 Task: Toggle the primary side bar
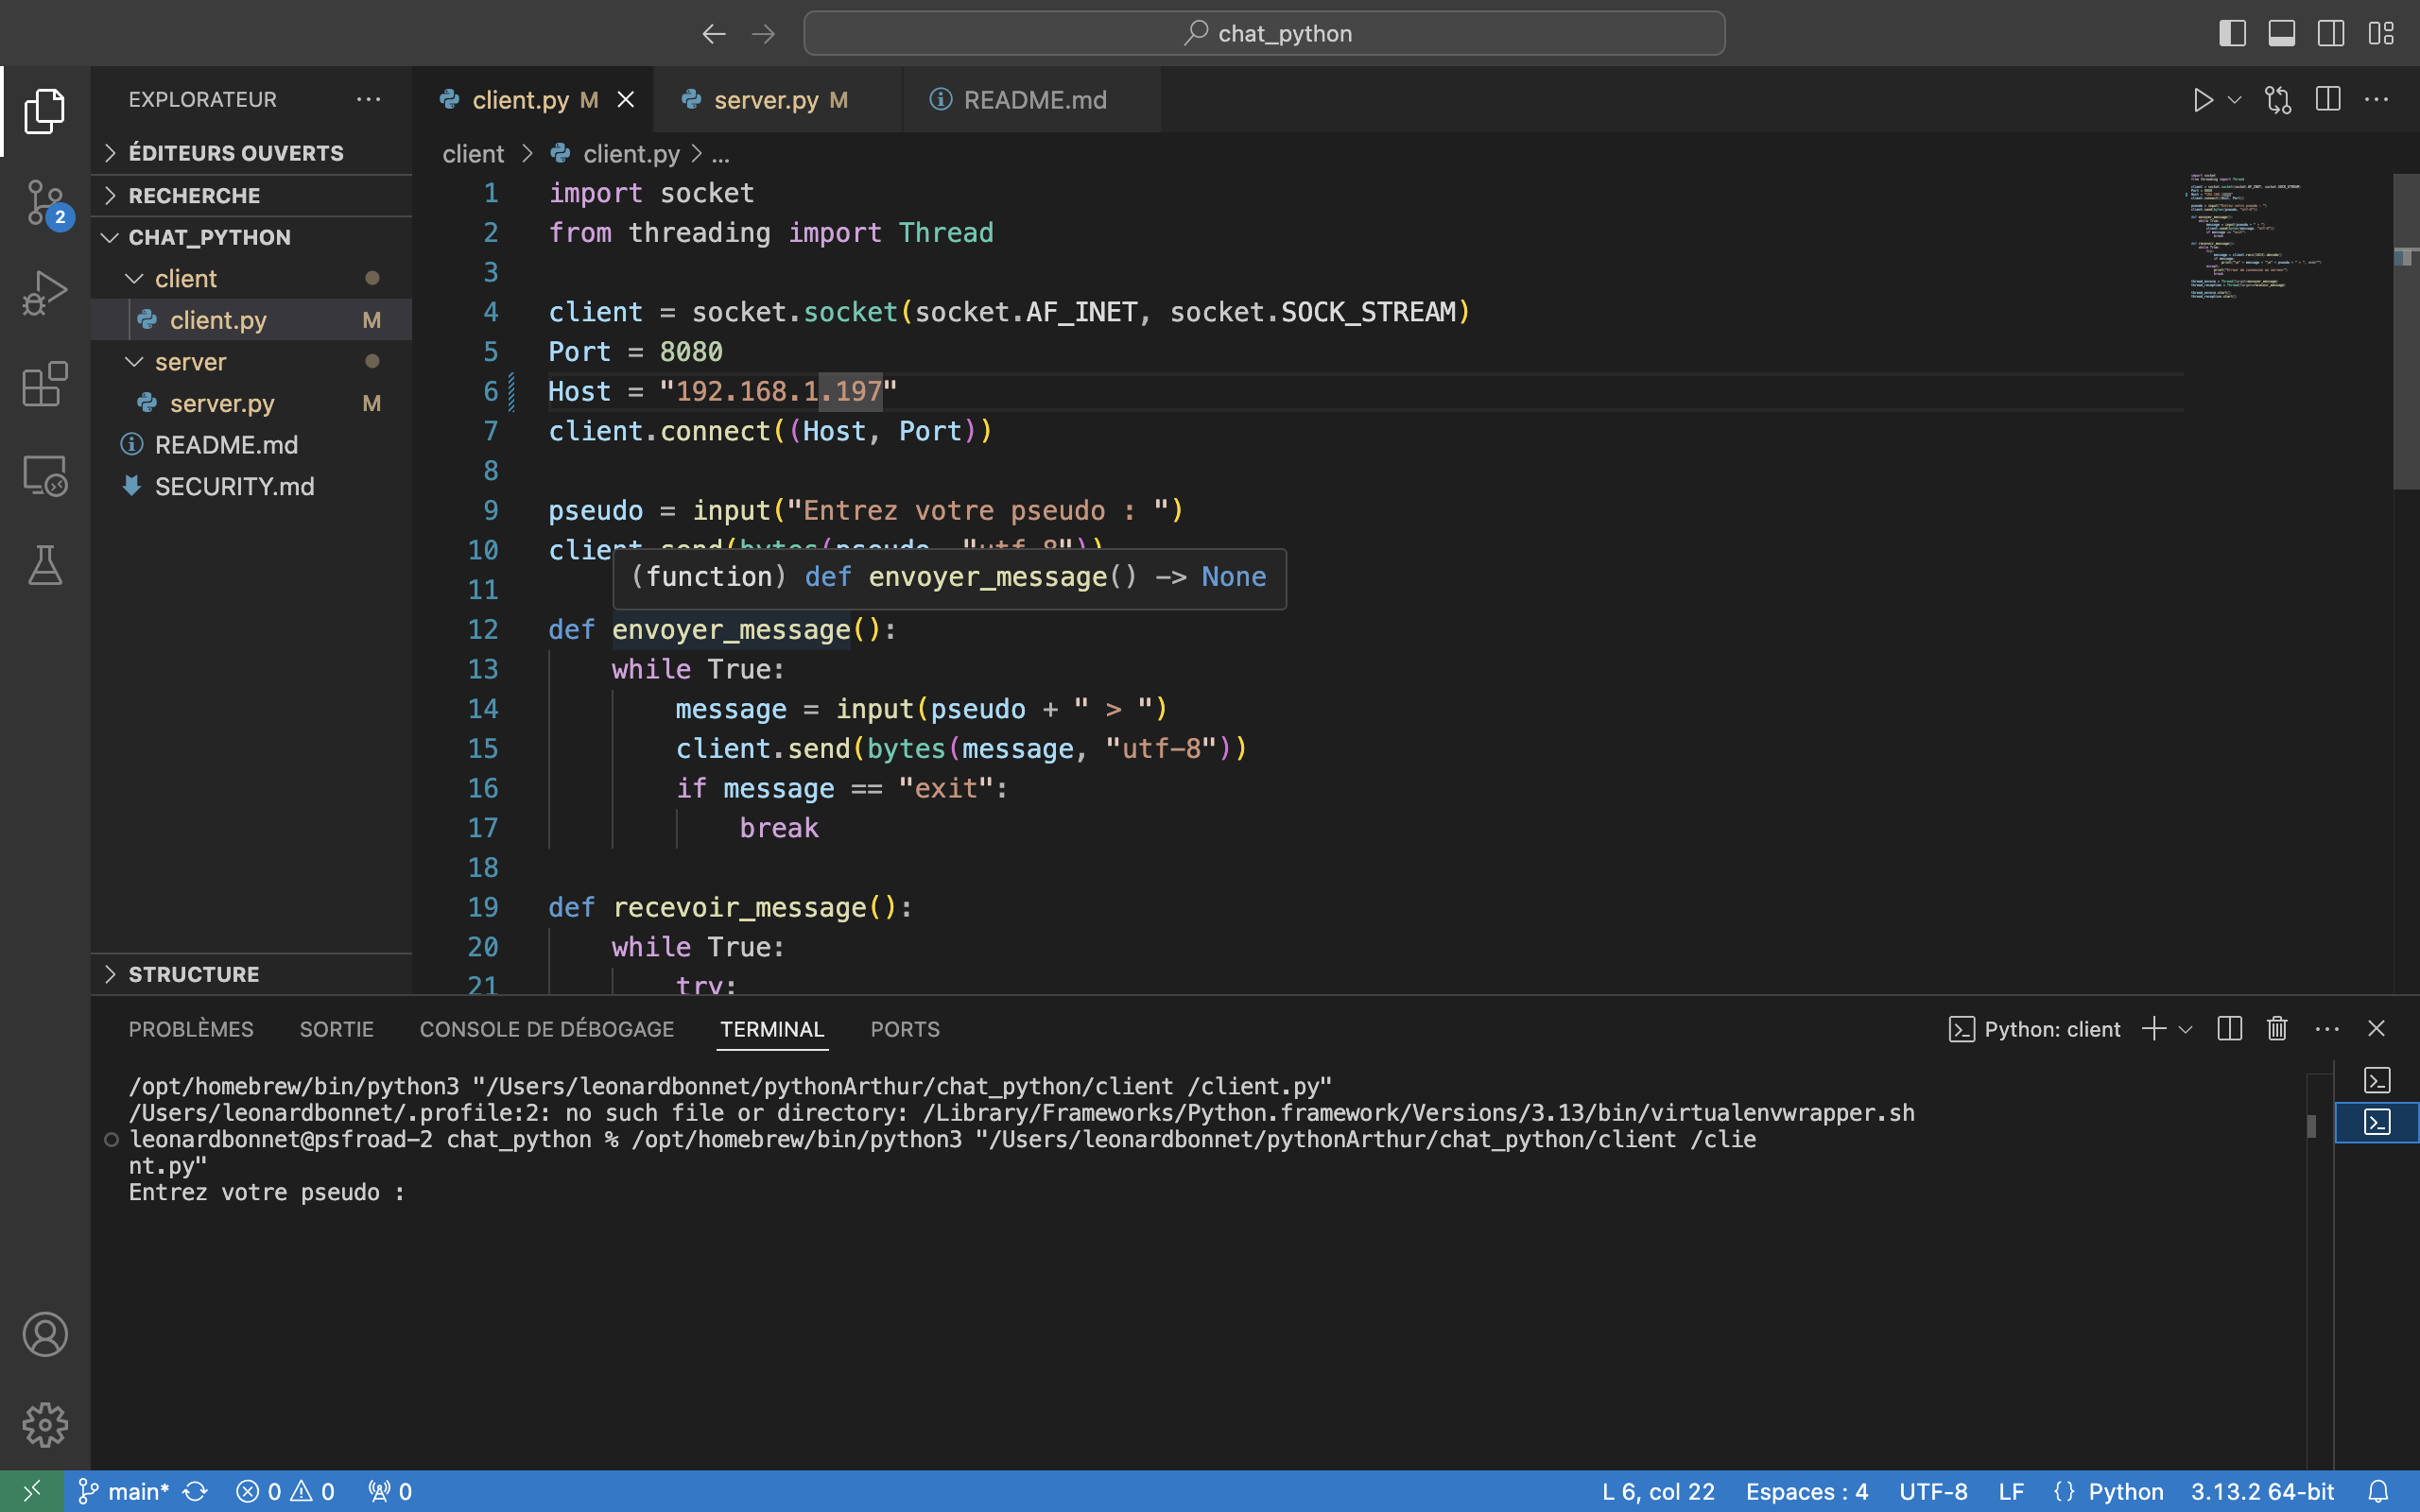click(x=2232, y=34)
